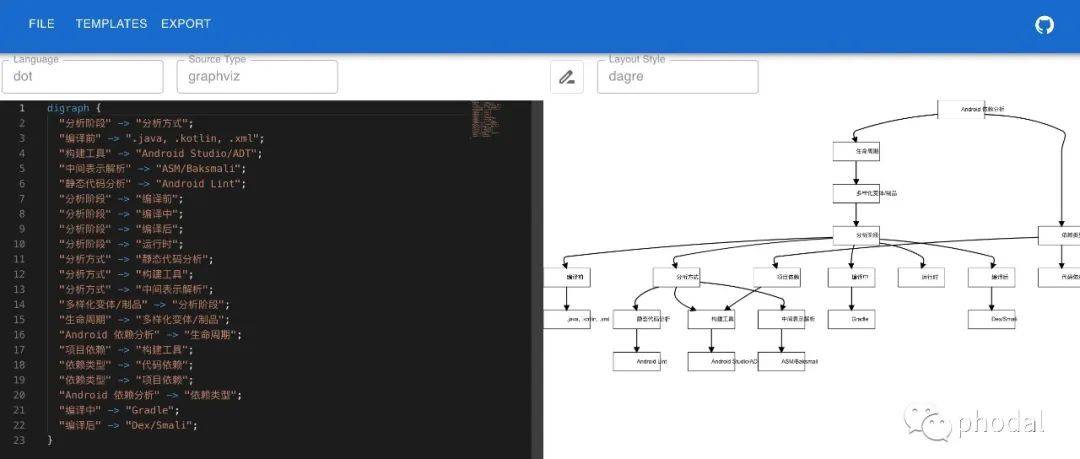This screenshot has width=1080, height=459.
Task: Select the ASM/Baksmali graph node
Action: tap(780, 361)
